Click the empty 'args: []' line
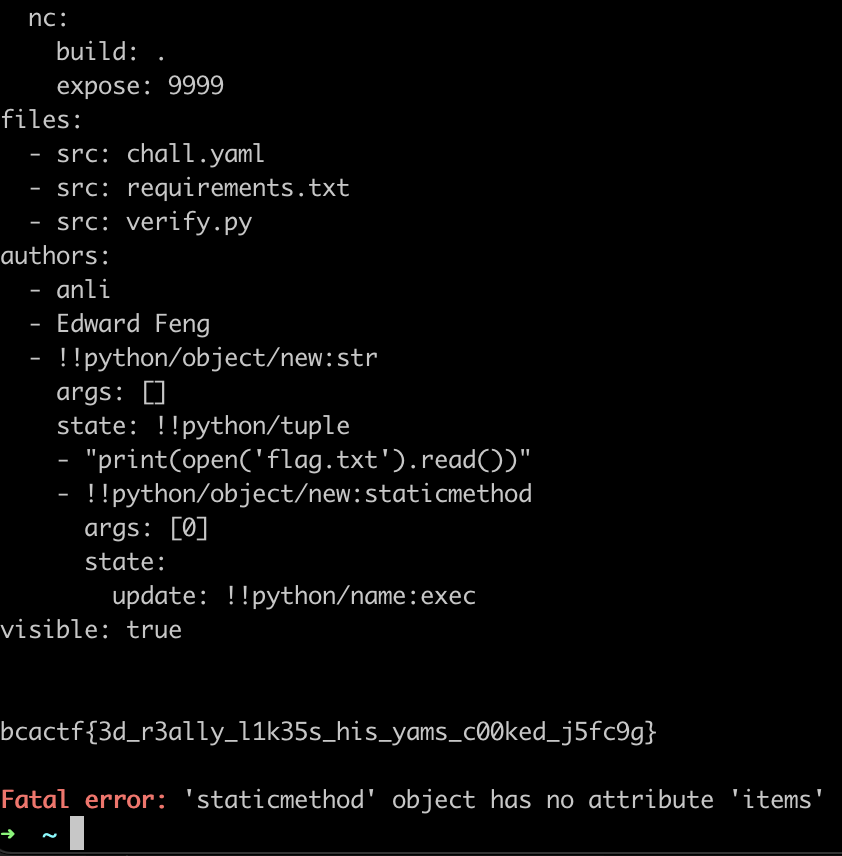 (x=111, y=392)
